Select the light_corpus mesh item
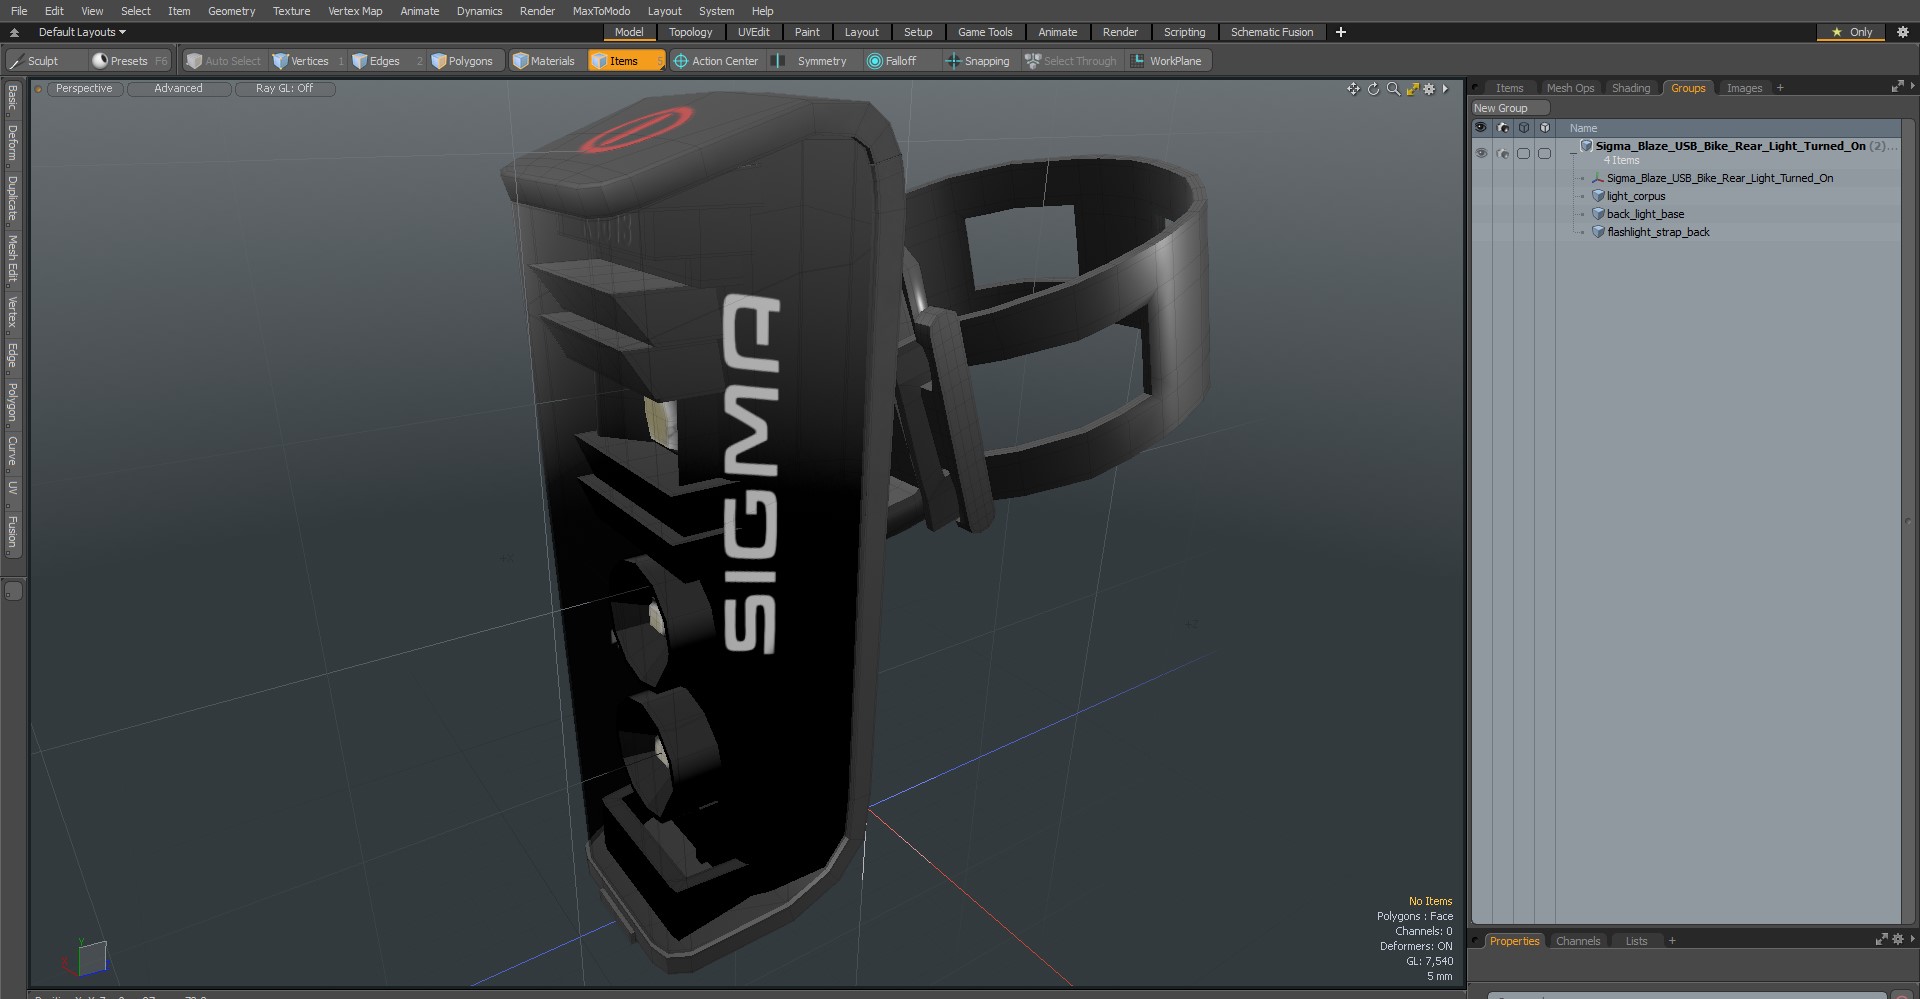 tap(1636, 196)
